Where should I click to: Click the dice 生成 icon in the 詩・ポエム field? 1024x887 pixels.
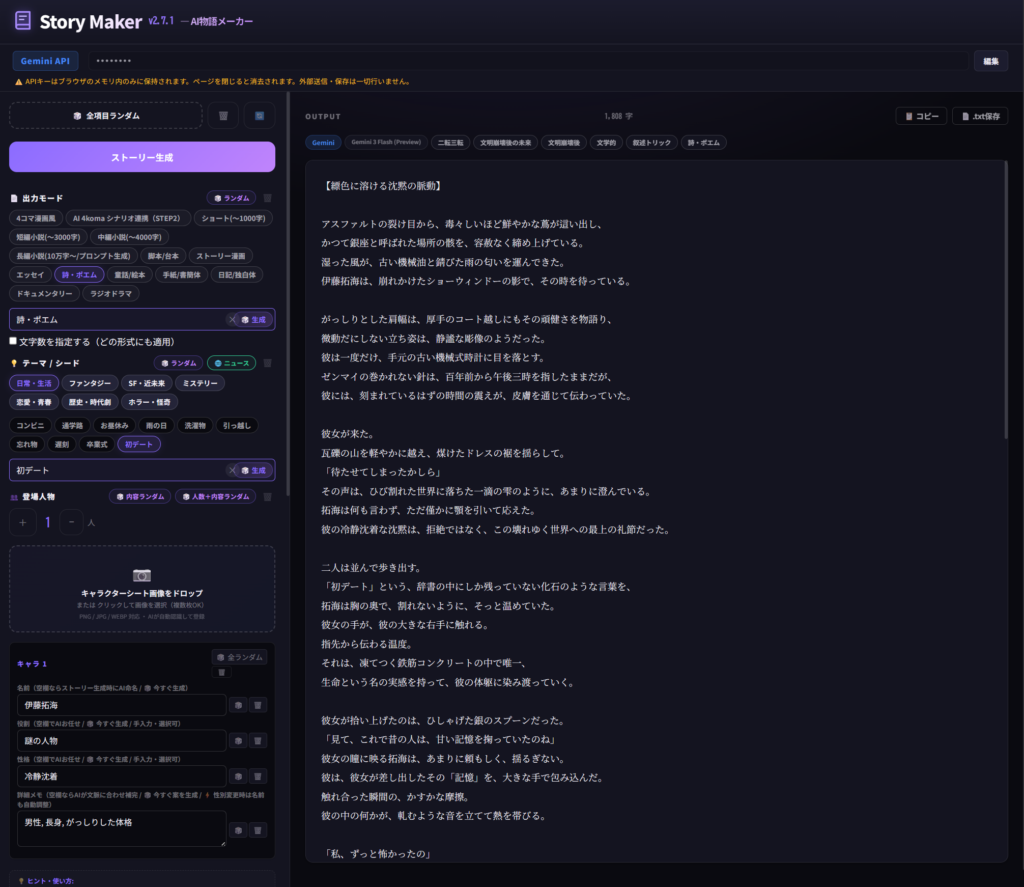click(255, 319)
